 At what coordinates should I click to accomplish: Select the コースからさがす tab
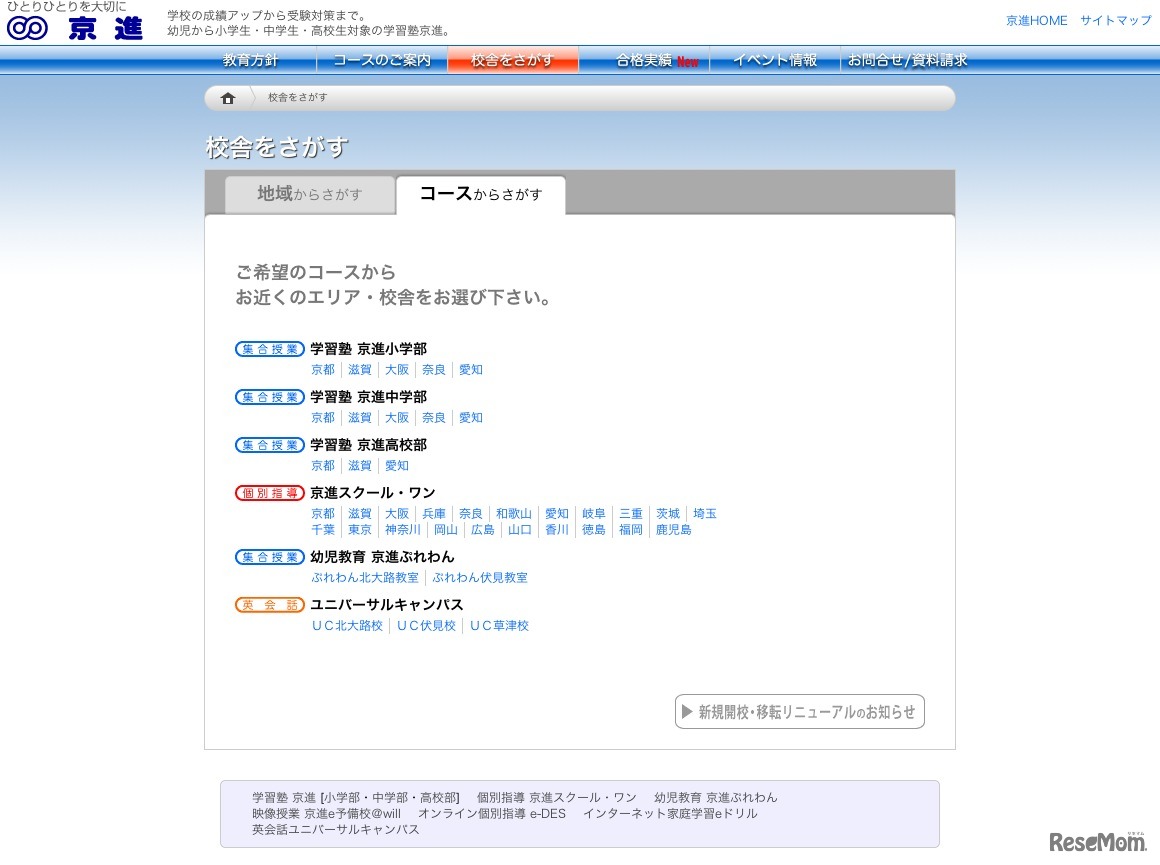pos(481,193)
